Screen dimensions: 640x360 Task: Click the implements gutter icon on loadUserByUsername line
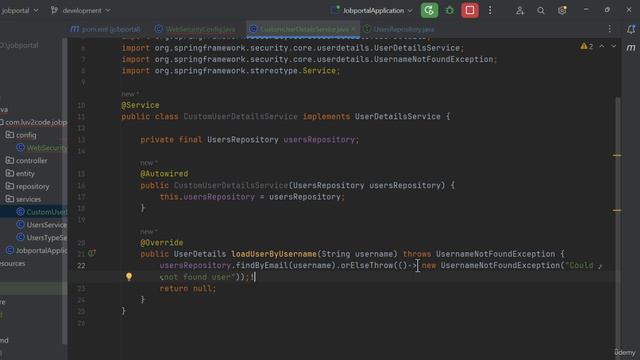tap(92, 253)
